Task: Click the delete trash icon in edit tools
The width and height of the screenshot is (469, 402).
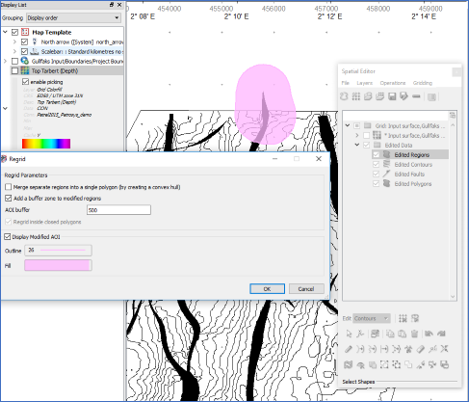Action: tap(414, 334)
